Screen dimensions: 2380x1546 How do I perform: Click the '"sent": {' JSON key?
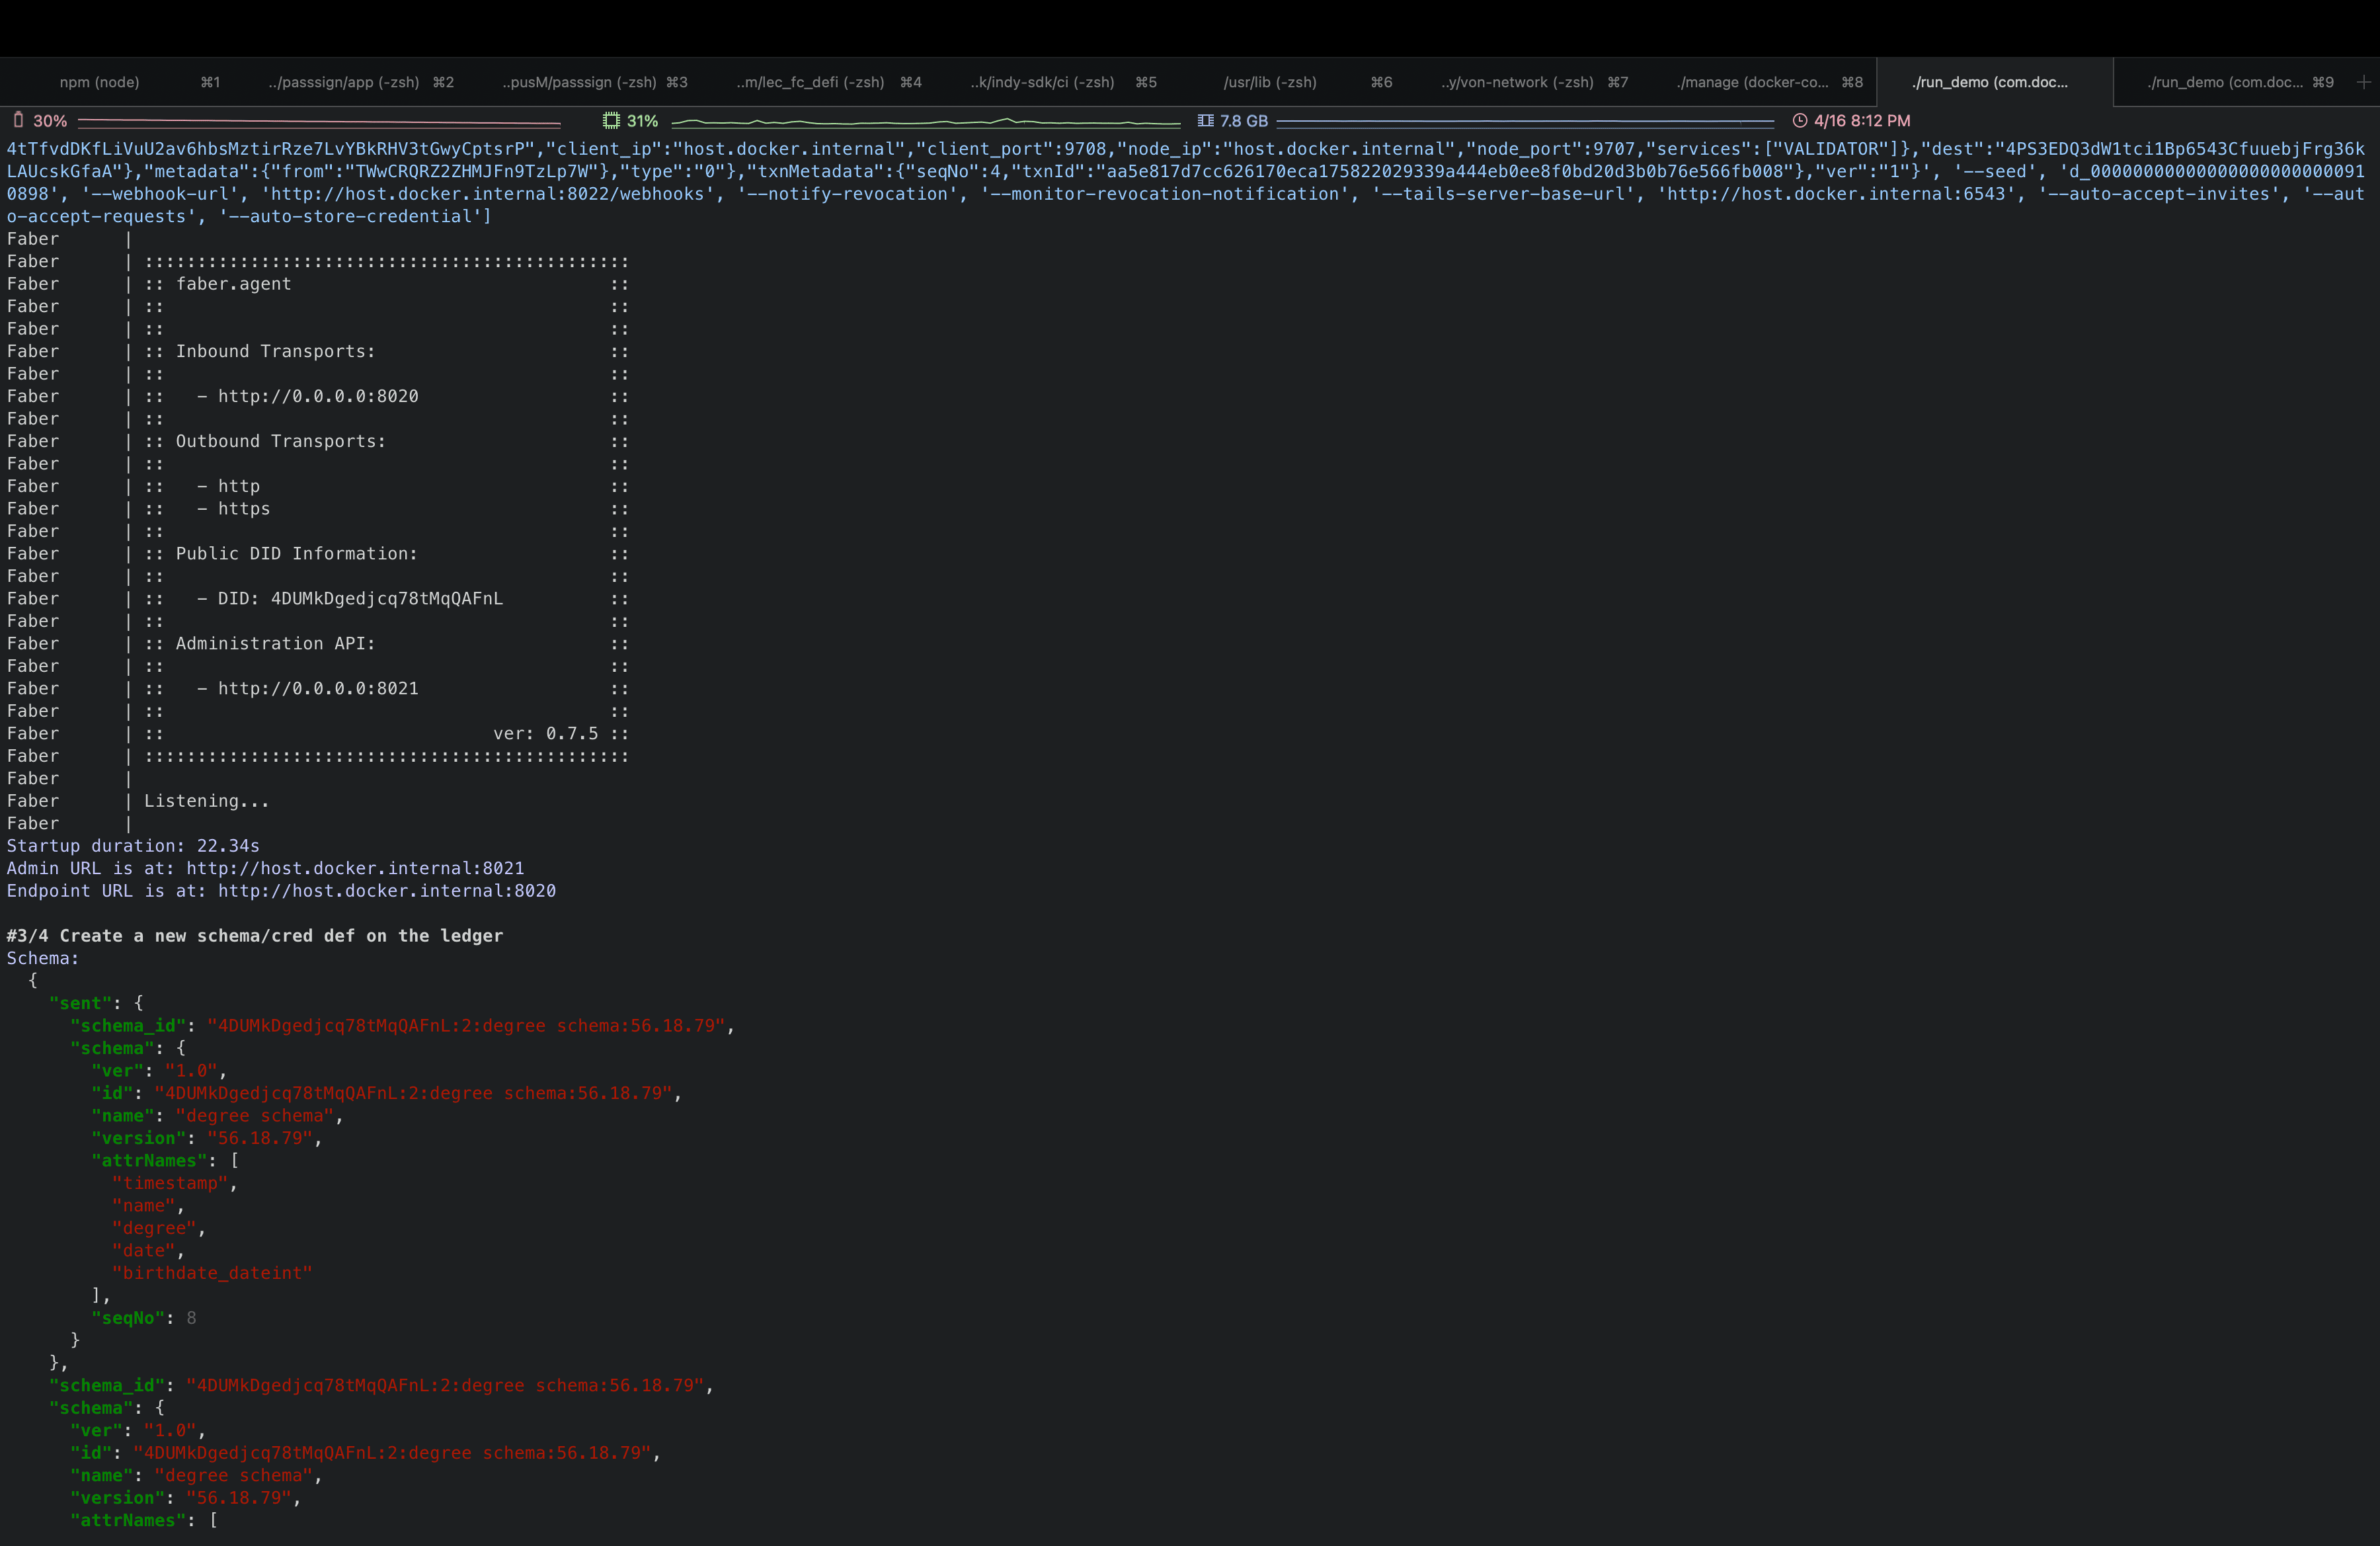[x=96, y=1003]
